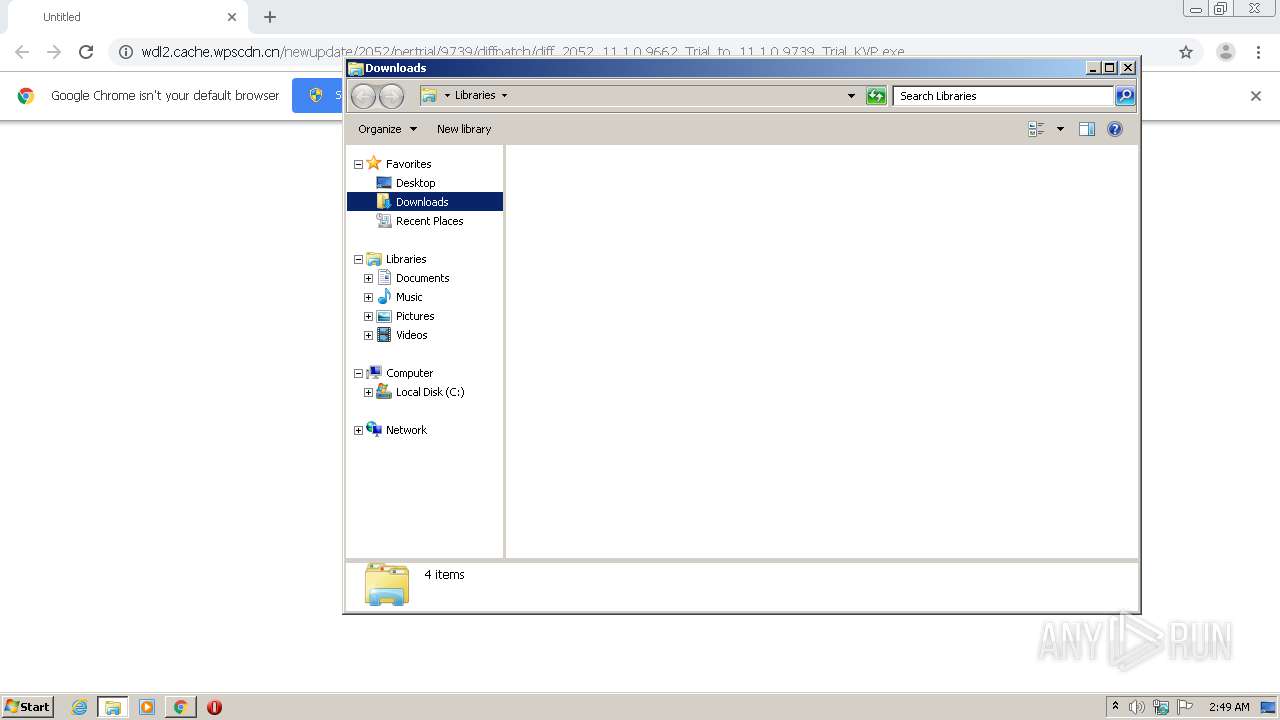The height and width of the screenshot is (720, 1280).
Task: Reload the Chrome page
Action: pos(86,52)
